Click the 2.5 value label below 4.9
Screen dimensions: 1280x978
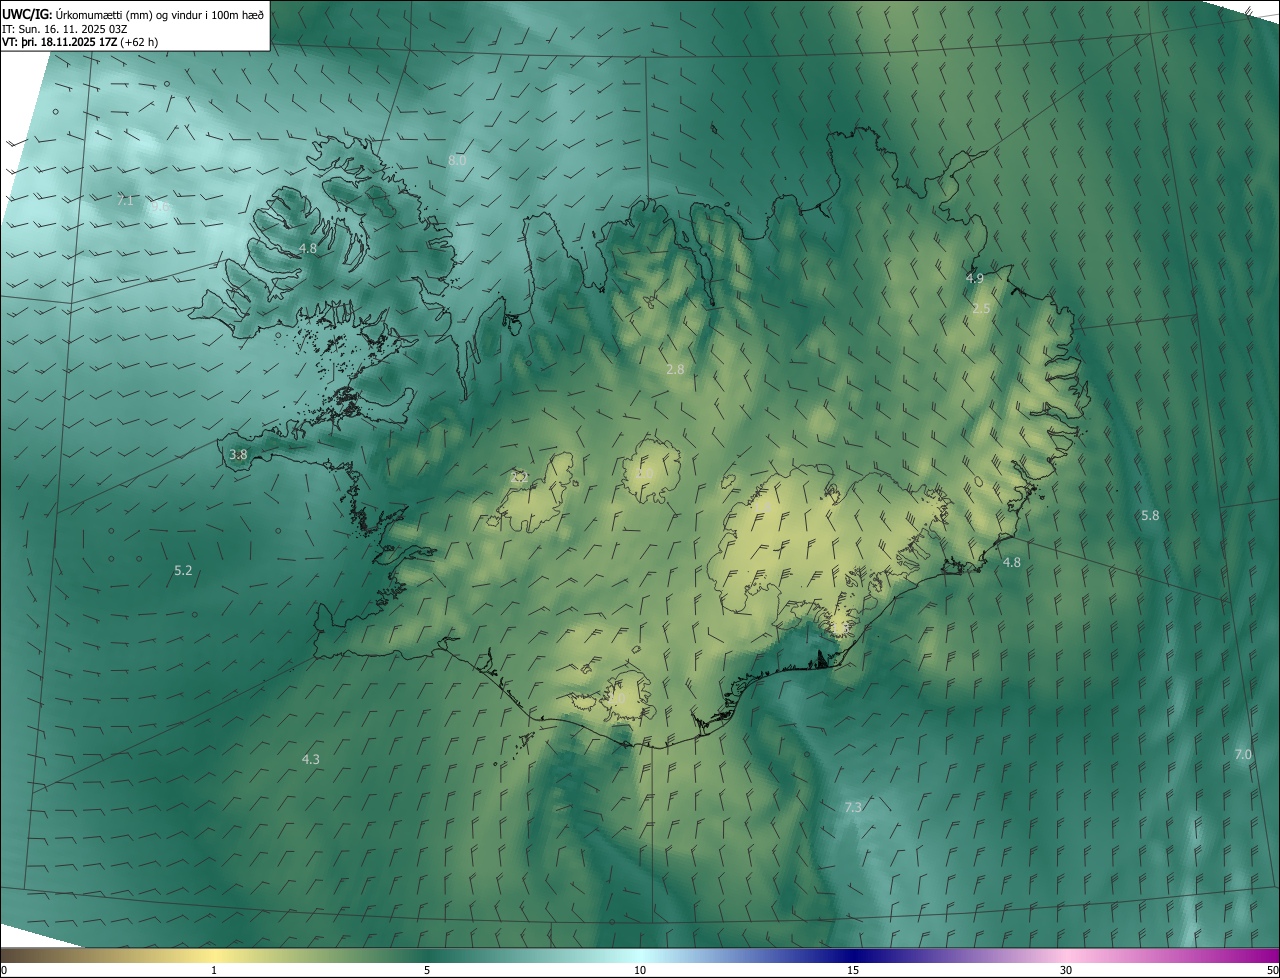pos(981,308)
